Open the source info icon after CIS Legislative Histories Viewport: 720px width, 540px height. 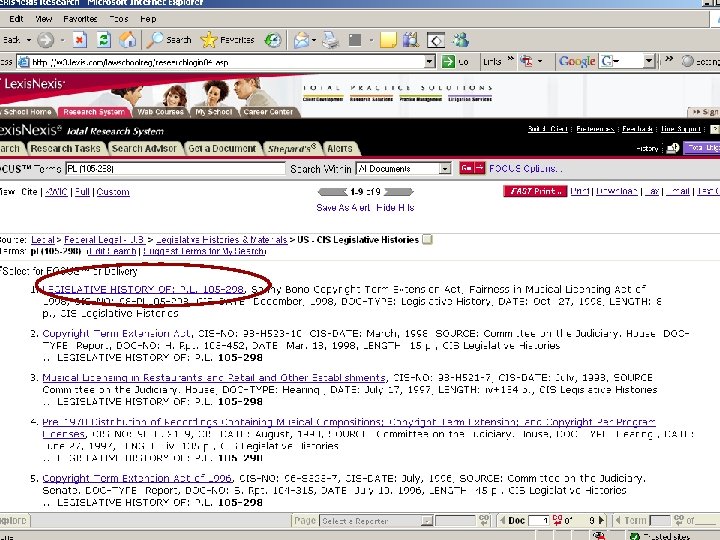(x=427, y=239)
